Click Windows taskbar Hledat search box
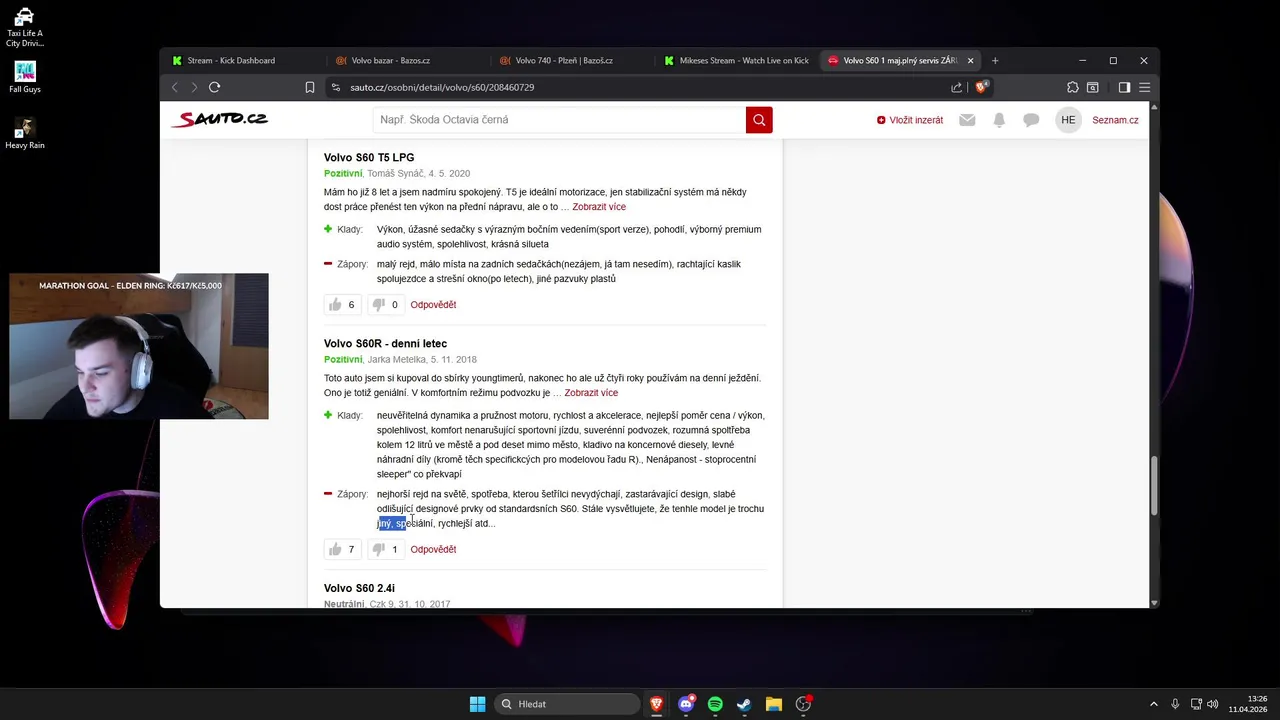This screenshot has width=1280, height=720. click(x=568, y=704)
